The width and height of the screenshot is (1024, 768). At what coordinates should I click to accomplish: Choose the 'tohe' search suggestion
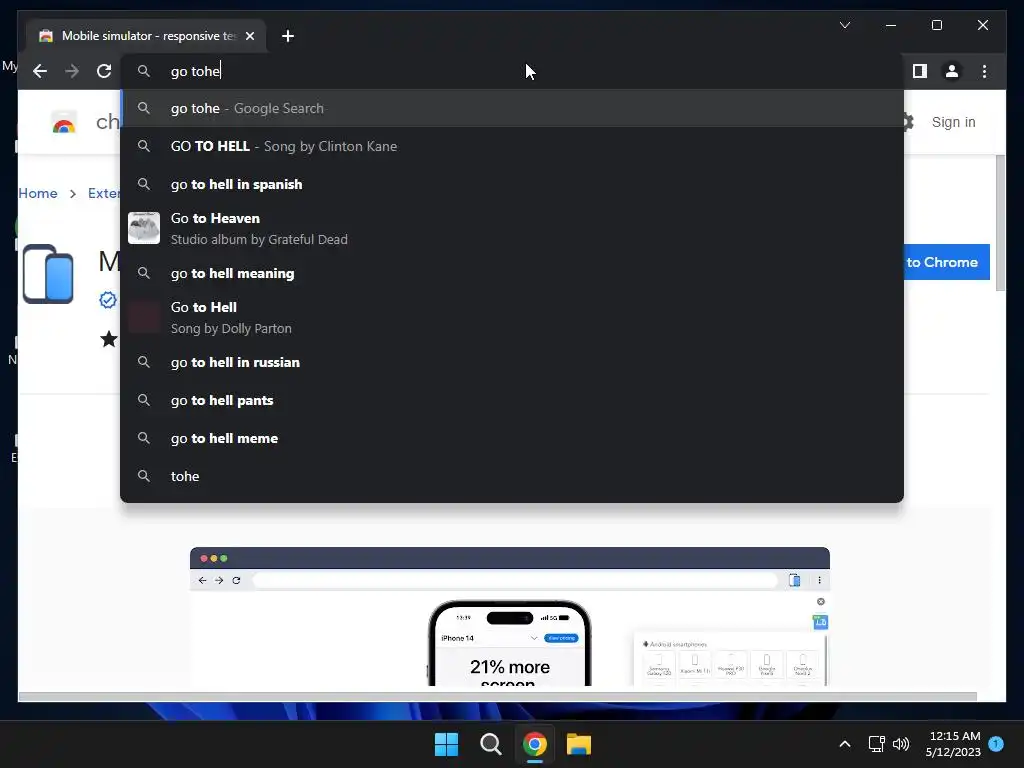pyautogui.click(x=512, y=476)
